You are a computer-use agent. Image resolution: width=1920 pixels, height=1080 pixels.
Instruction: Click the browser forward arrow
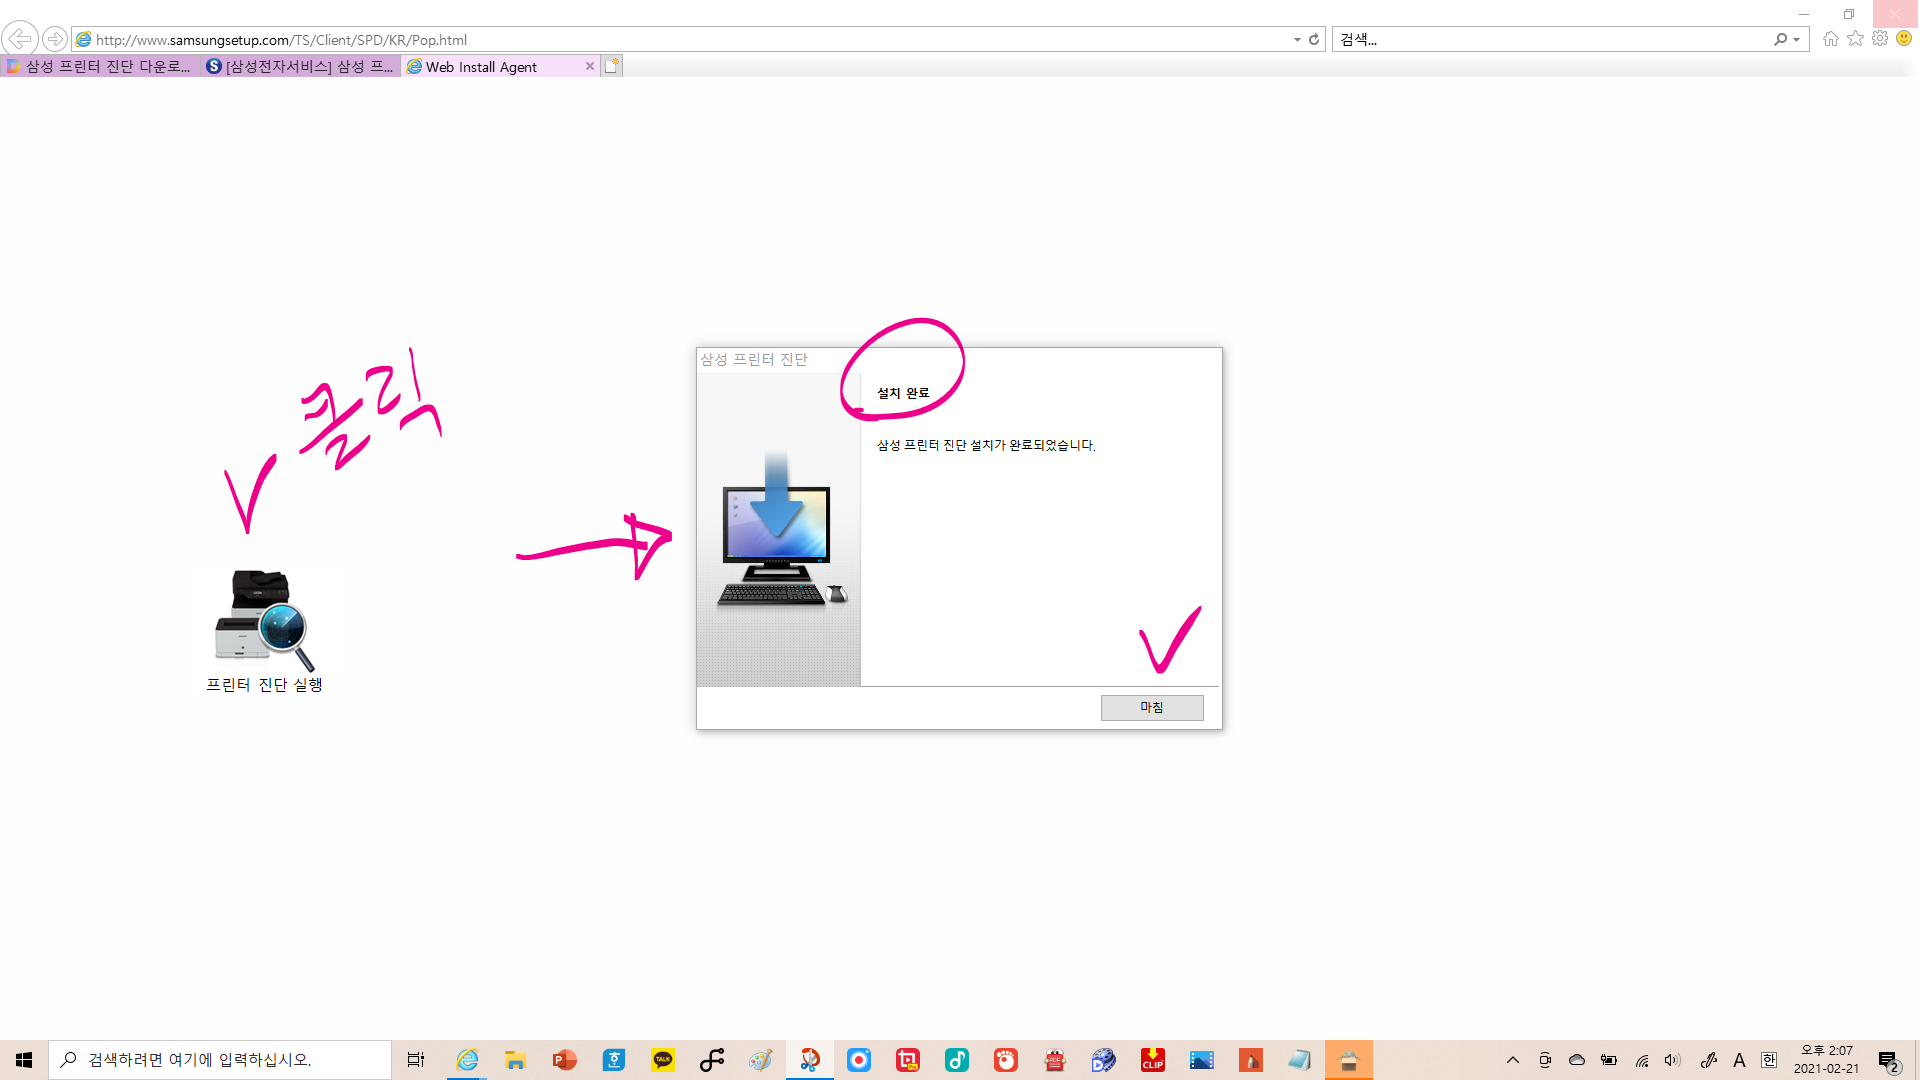(x=55, y=39)
